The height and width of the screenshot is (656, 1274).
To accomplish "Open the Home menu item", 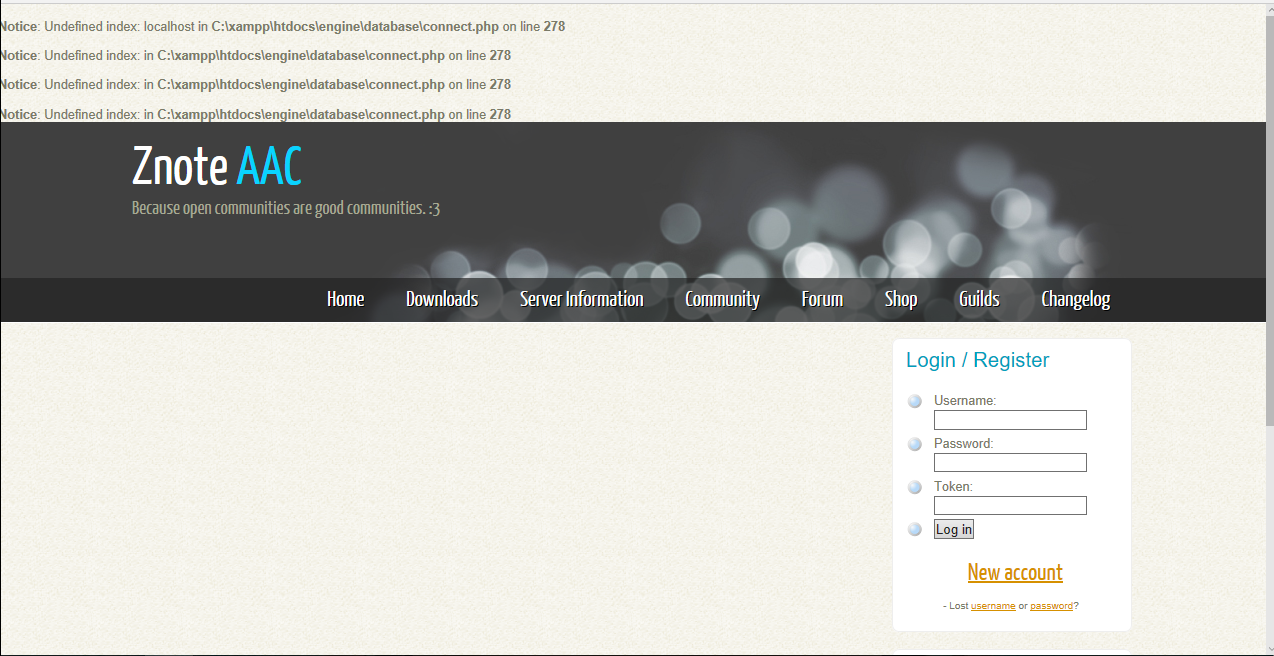I will pyautogui.click(x=345, y=299).
